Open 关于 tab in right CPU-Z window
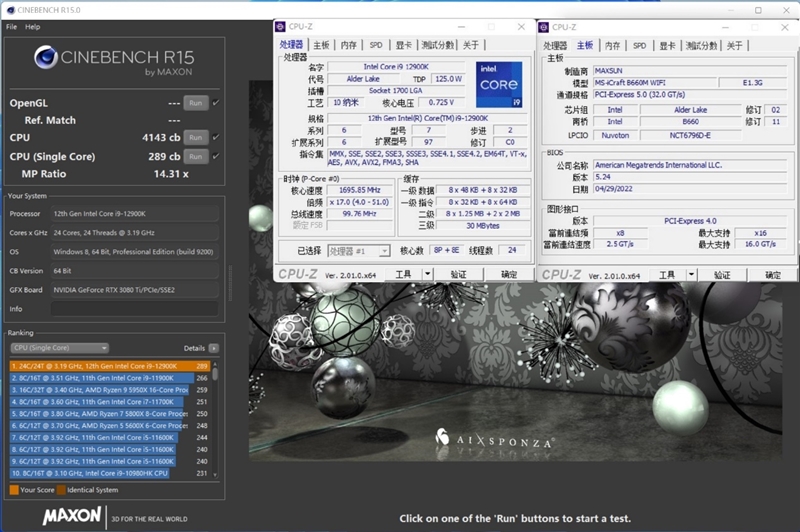Viewport: 800px width, 532px height. [735, 45]
